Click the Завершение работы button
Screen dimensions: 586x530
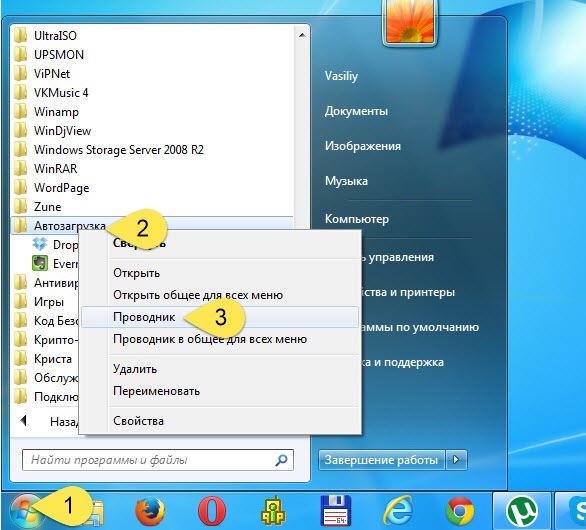[381, 460]
